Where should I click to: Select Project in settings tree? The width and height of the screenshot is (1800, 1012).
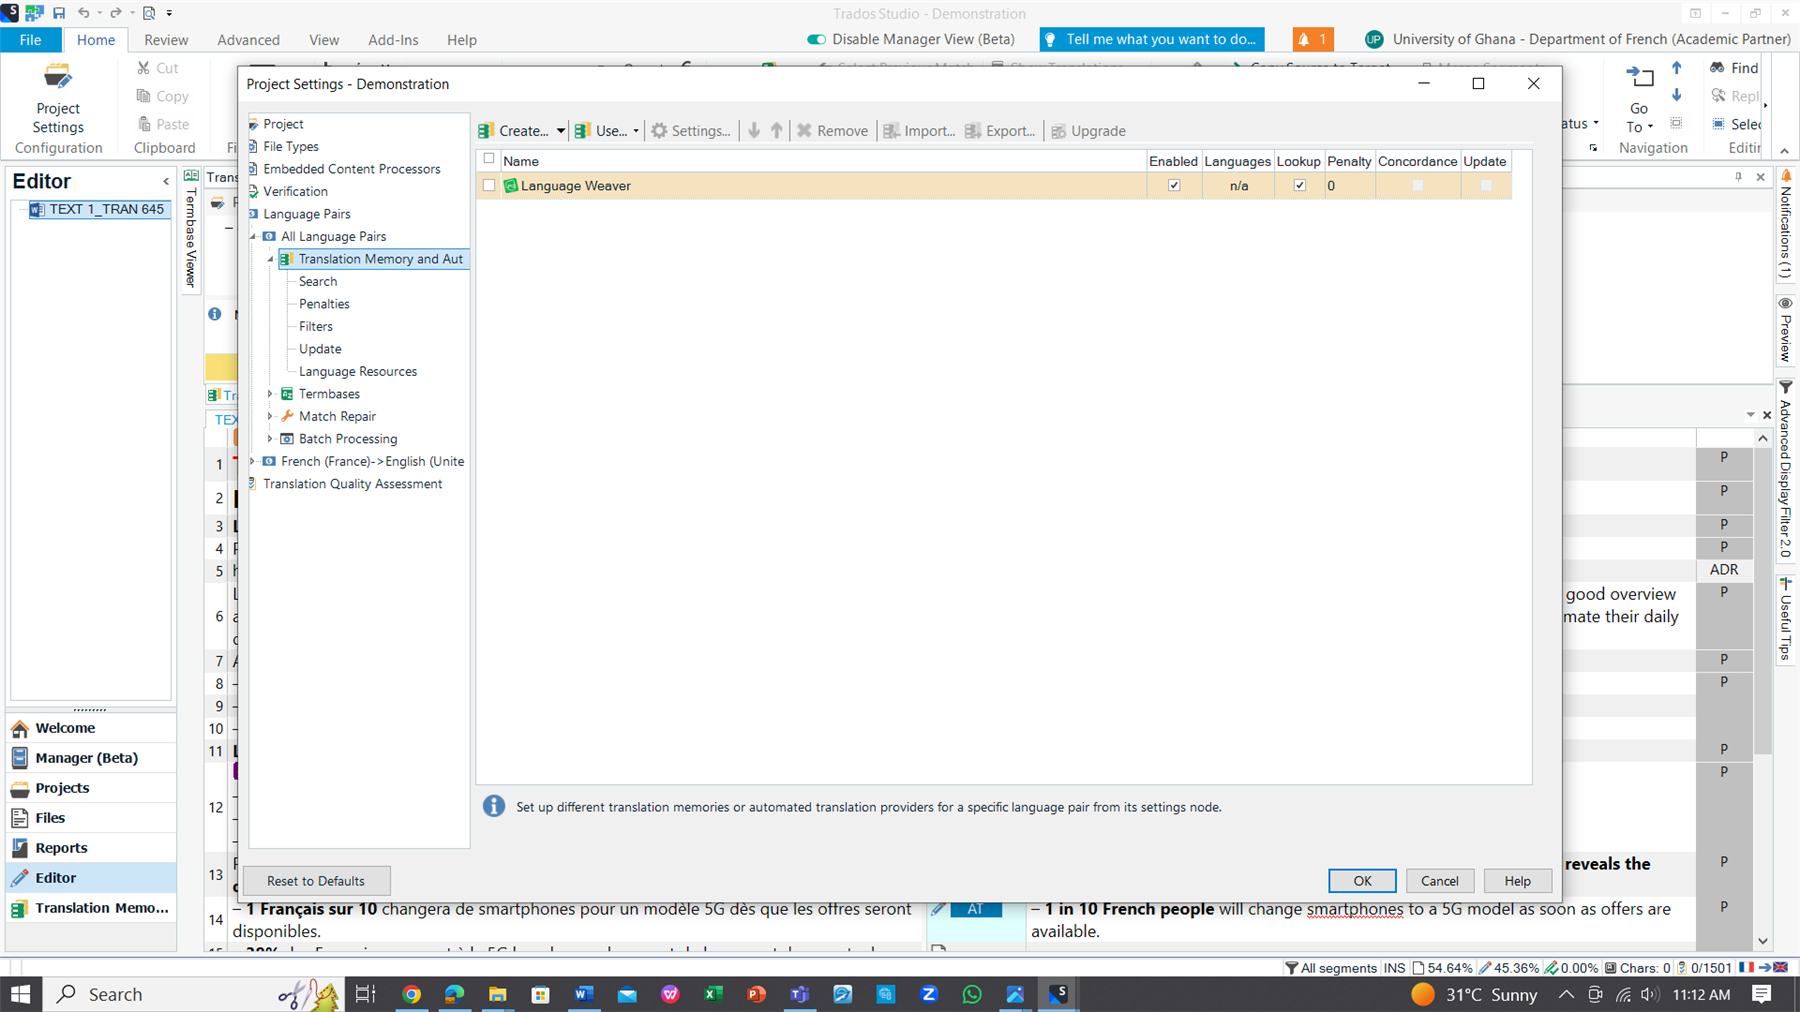283,124
